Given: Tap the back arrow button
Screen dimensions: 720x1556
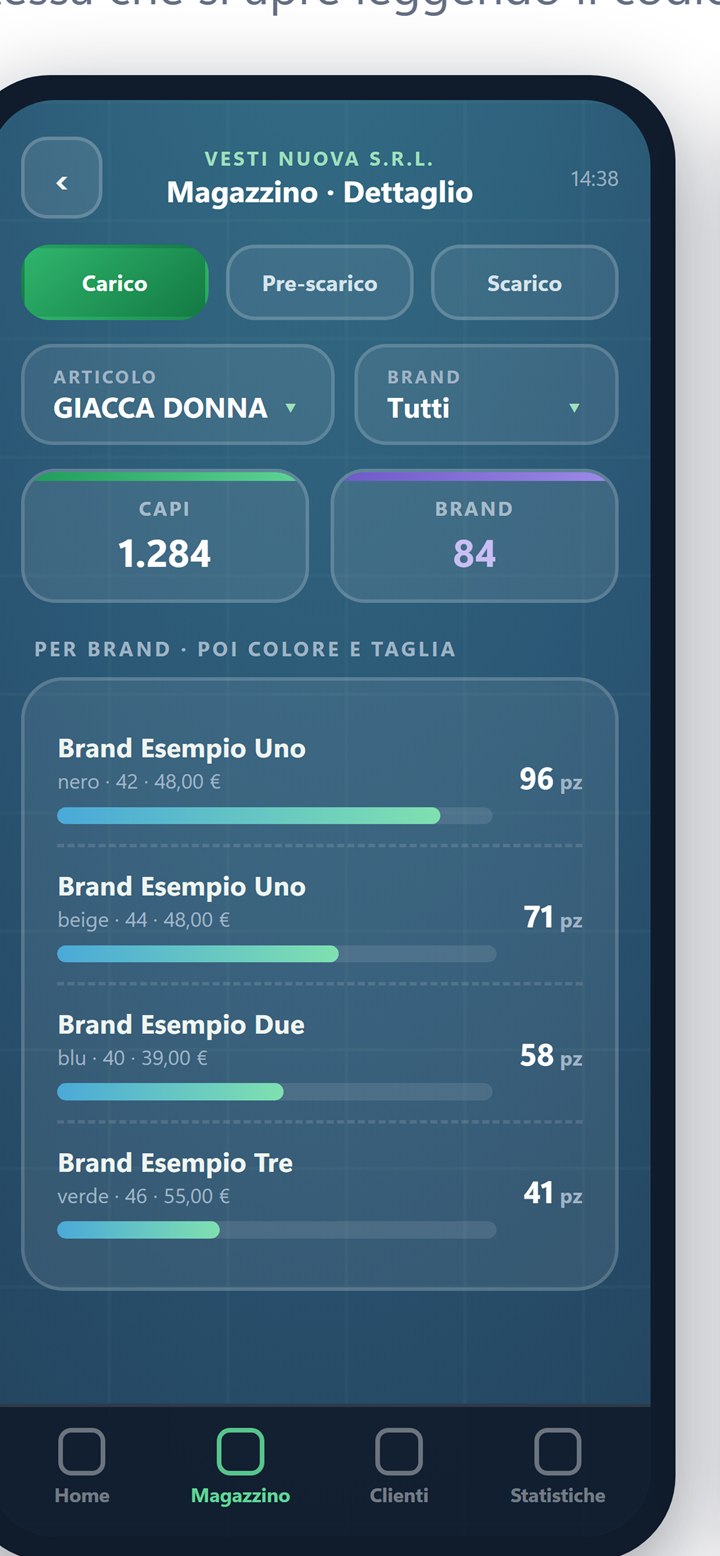Looking at the screenshot, I should (x=61, y=178).
